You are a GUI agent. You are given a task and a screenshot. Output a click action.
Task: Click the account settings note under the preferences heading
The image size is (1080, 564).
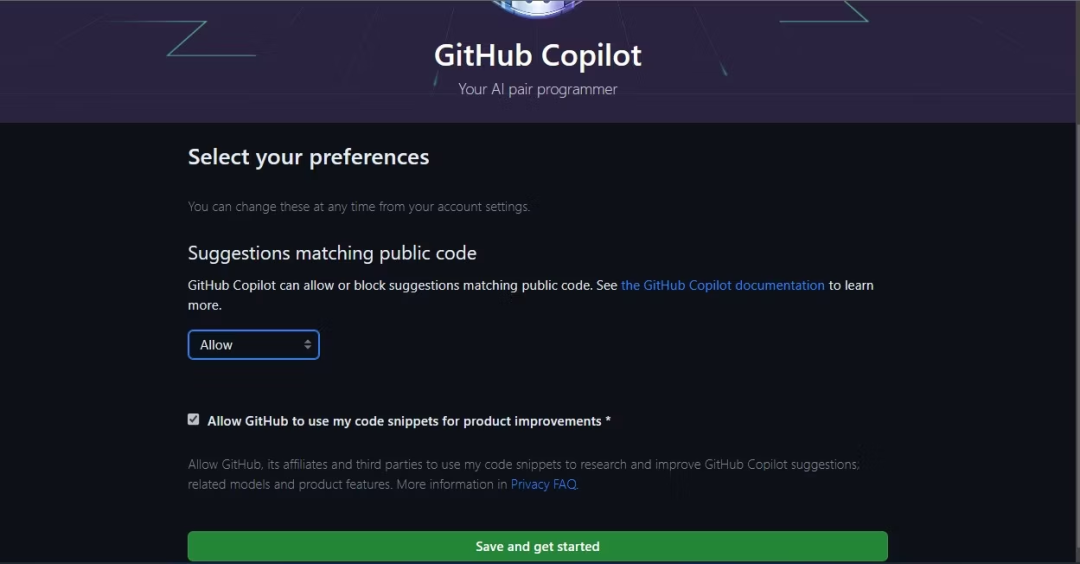pos(359,207)
